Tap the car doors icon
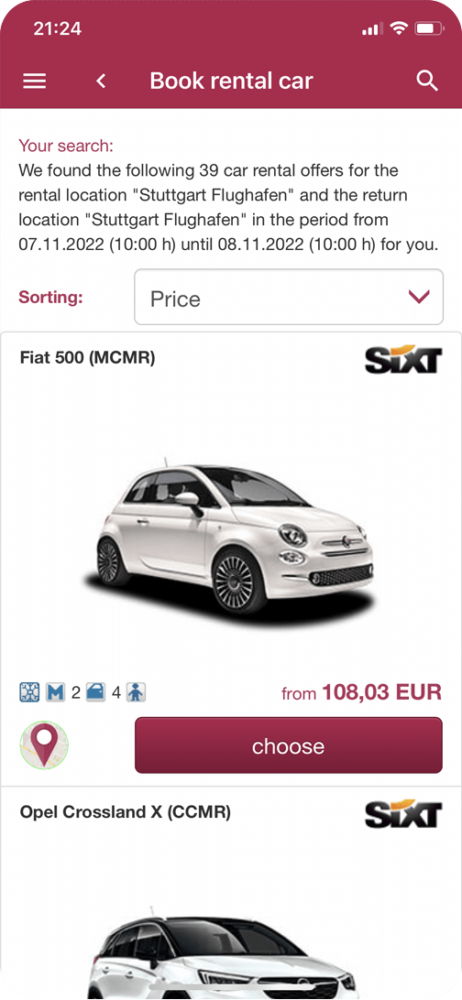The image size is (462, 1000). click(95, 692)
